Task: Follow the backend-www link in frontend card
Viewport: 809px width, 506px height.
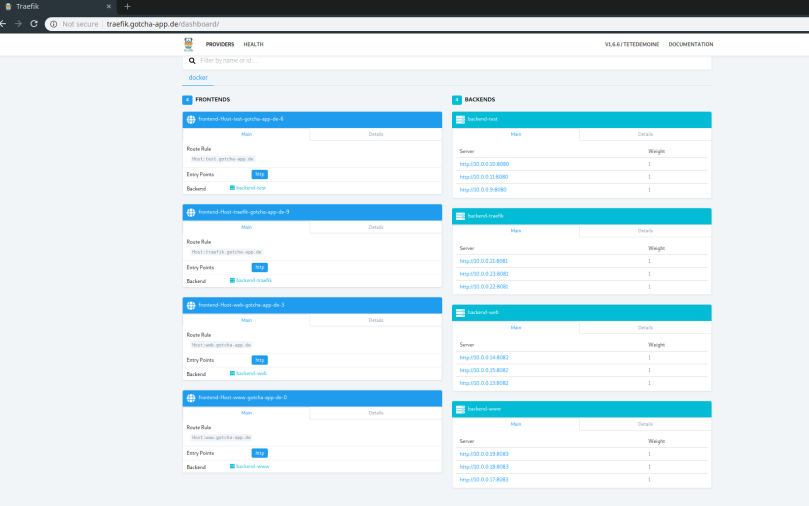Action: (252, 466)
